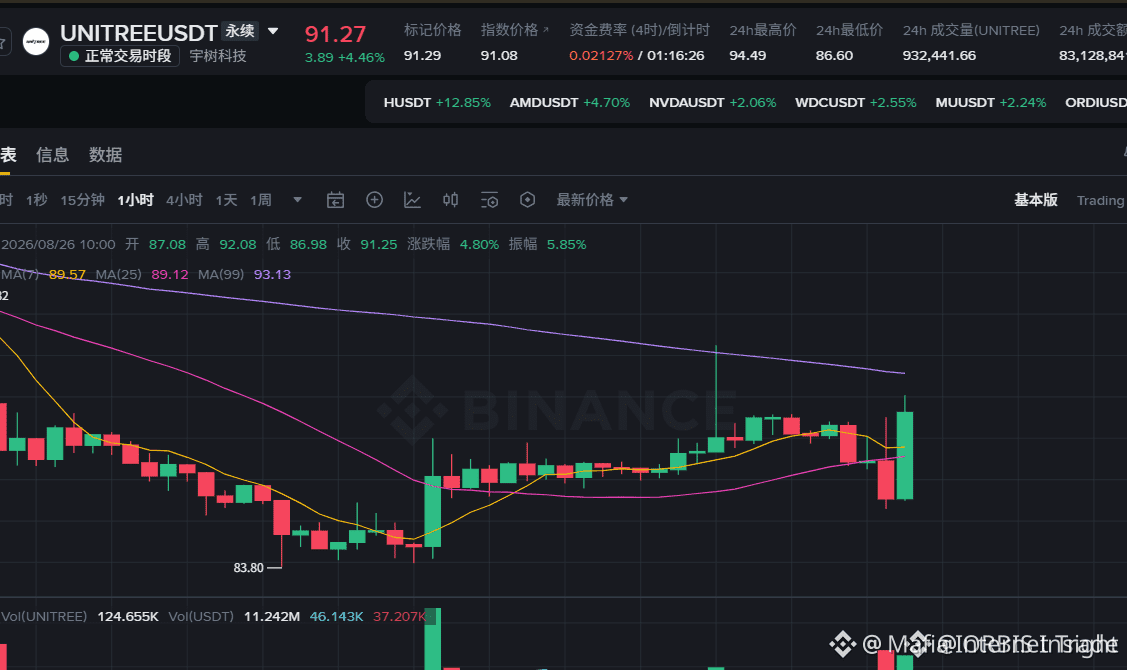Click the 永续 perpetual contract tag

pyautogui.click(x=240, y=31)
